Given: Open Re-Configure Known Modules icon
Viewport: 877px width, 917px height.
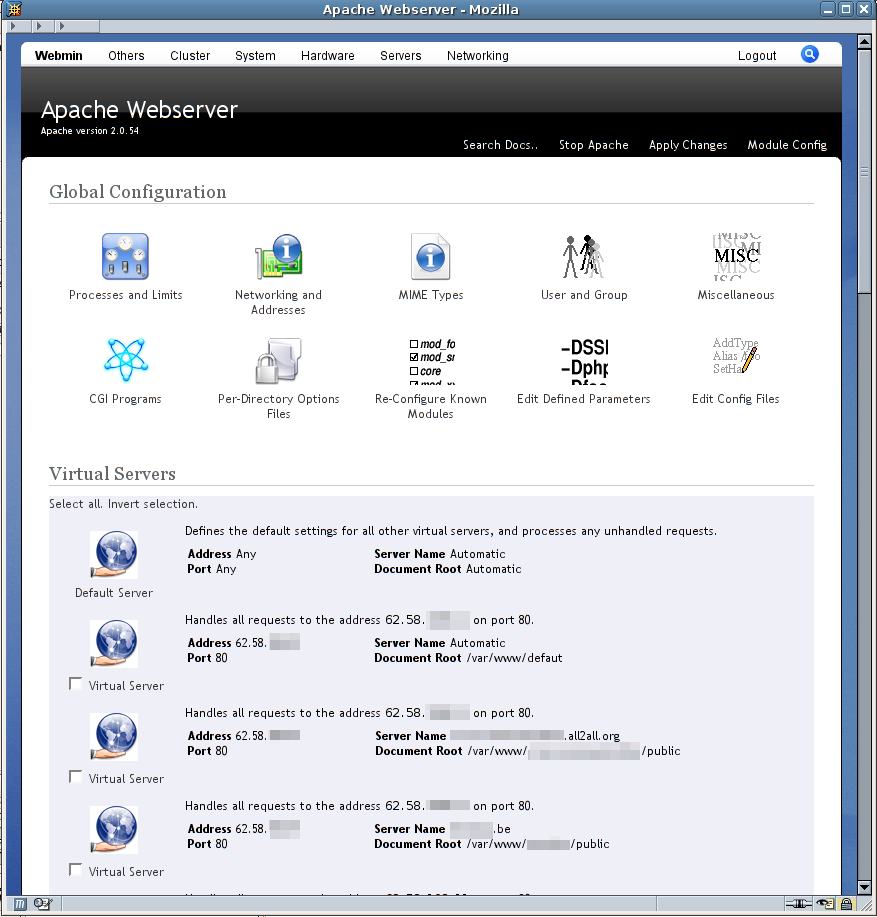Looking at the screenshot, I should 431,361.
